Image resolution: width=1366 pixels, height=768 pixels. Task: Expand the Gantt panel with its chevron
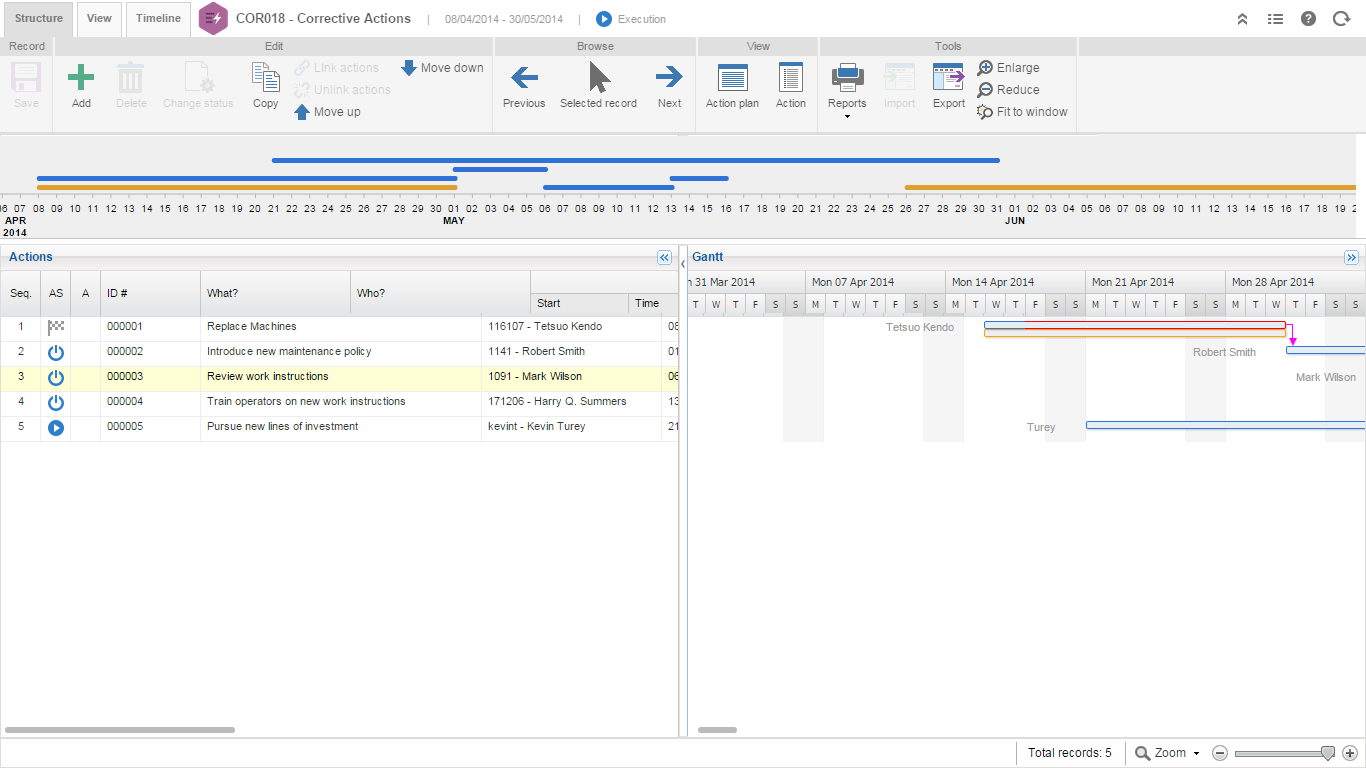[1352, 257]
